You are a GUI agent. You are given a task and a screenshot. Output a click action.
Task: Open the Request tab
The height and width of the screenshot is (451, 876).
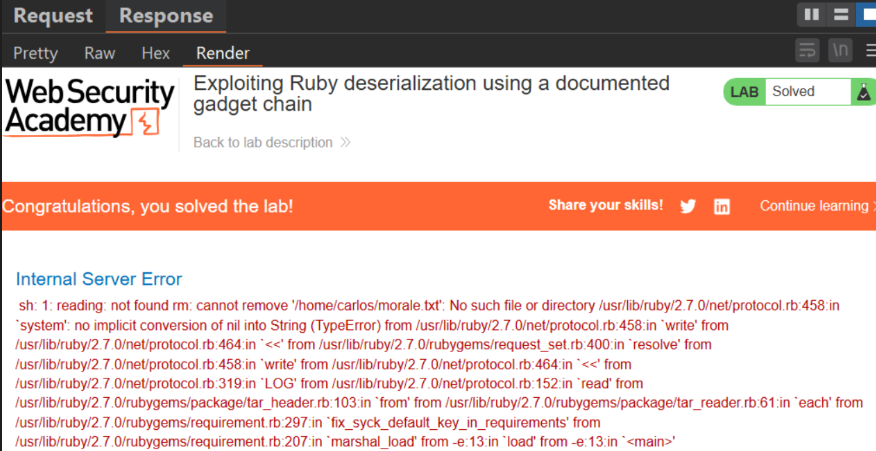(53, 16)
